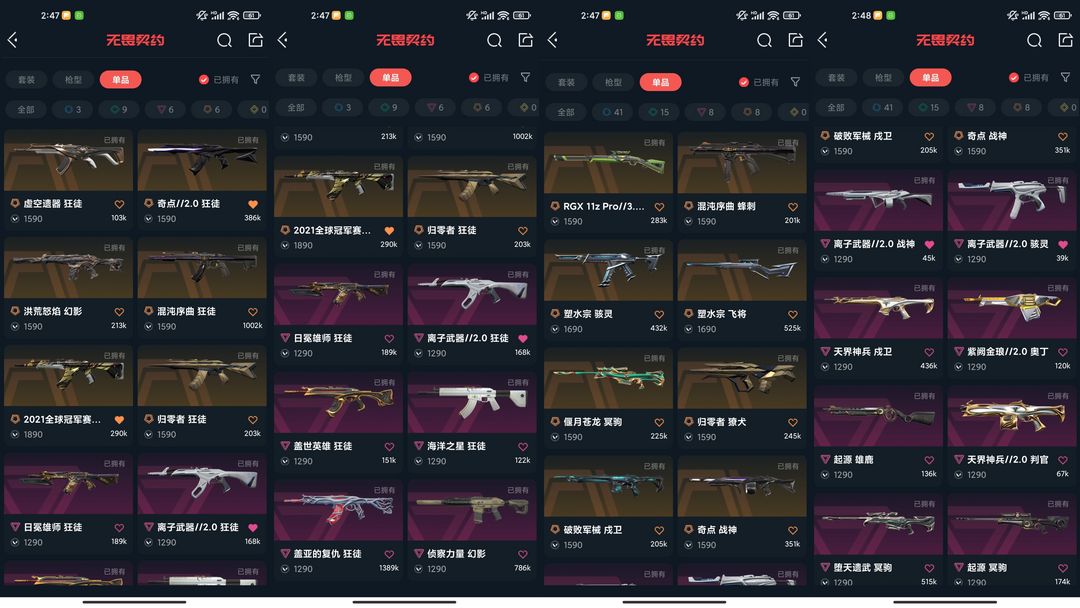Share from the 2:48 screen header
The height and width of the screenshot is (608, 1080).
point(1066,40)
